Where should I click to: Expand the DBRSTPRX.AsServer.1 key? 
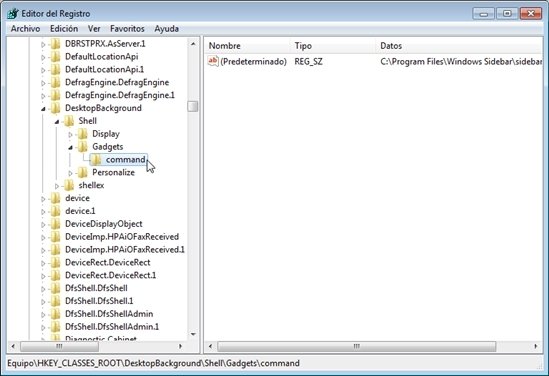(43, 44)
